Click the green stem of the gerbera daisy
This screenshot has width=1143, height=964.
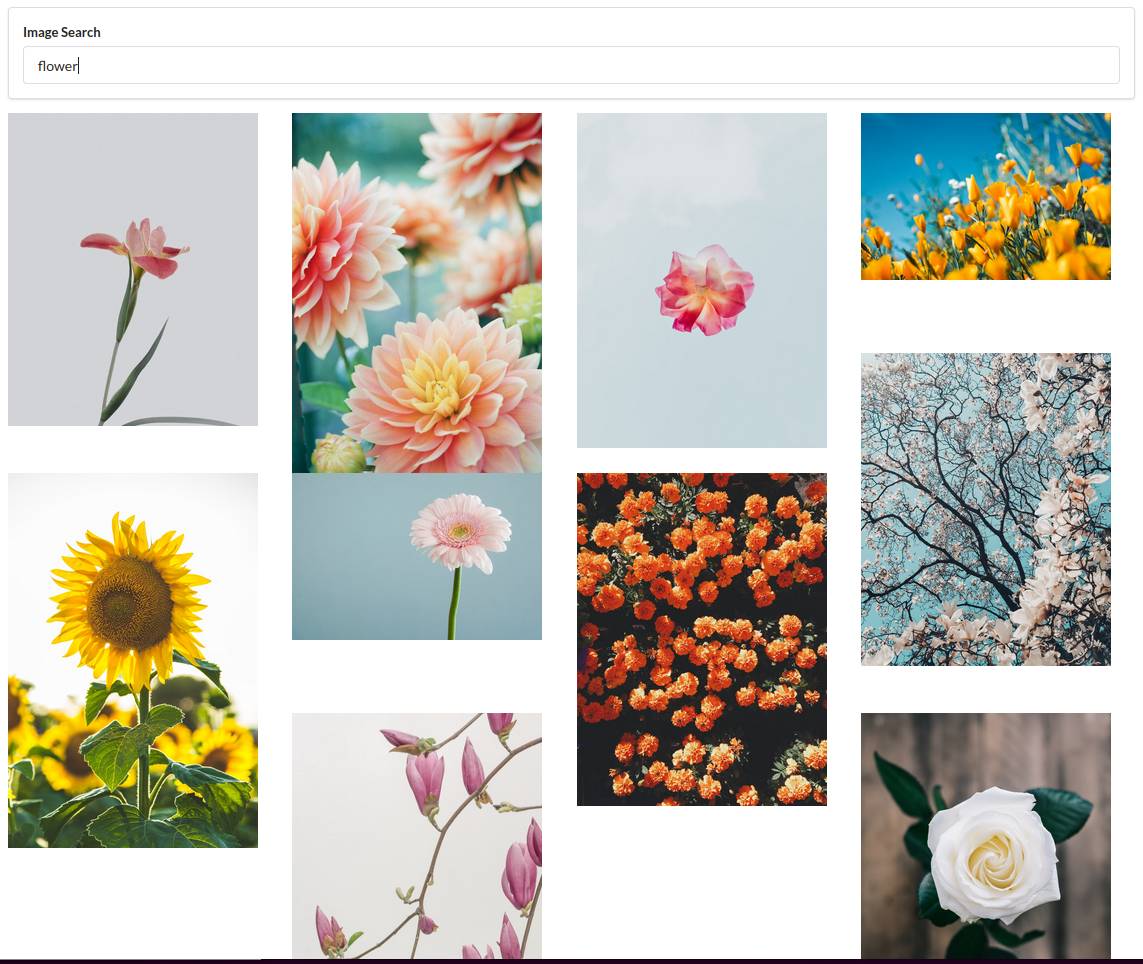coord(455,604)
